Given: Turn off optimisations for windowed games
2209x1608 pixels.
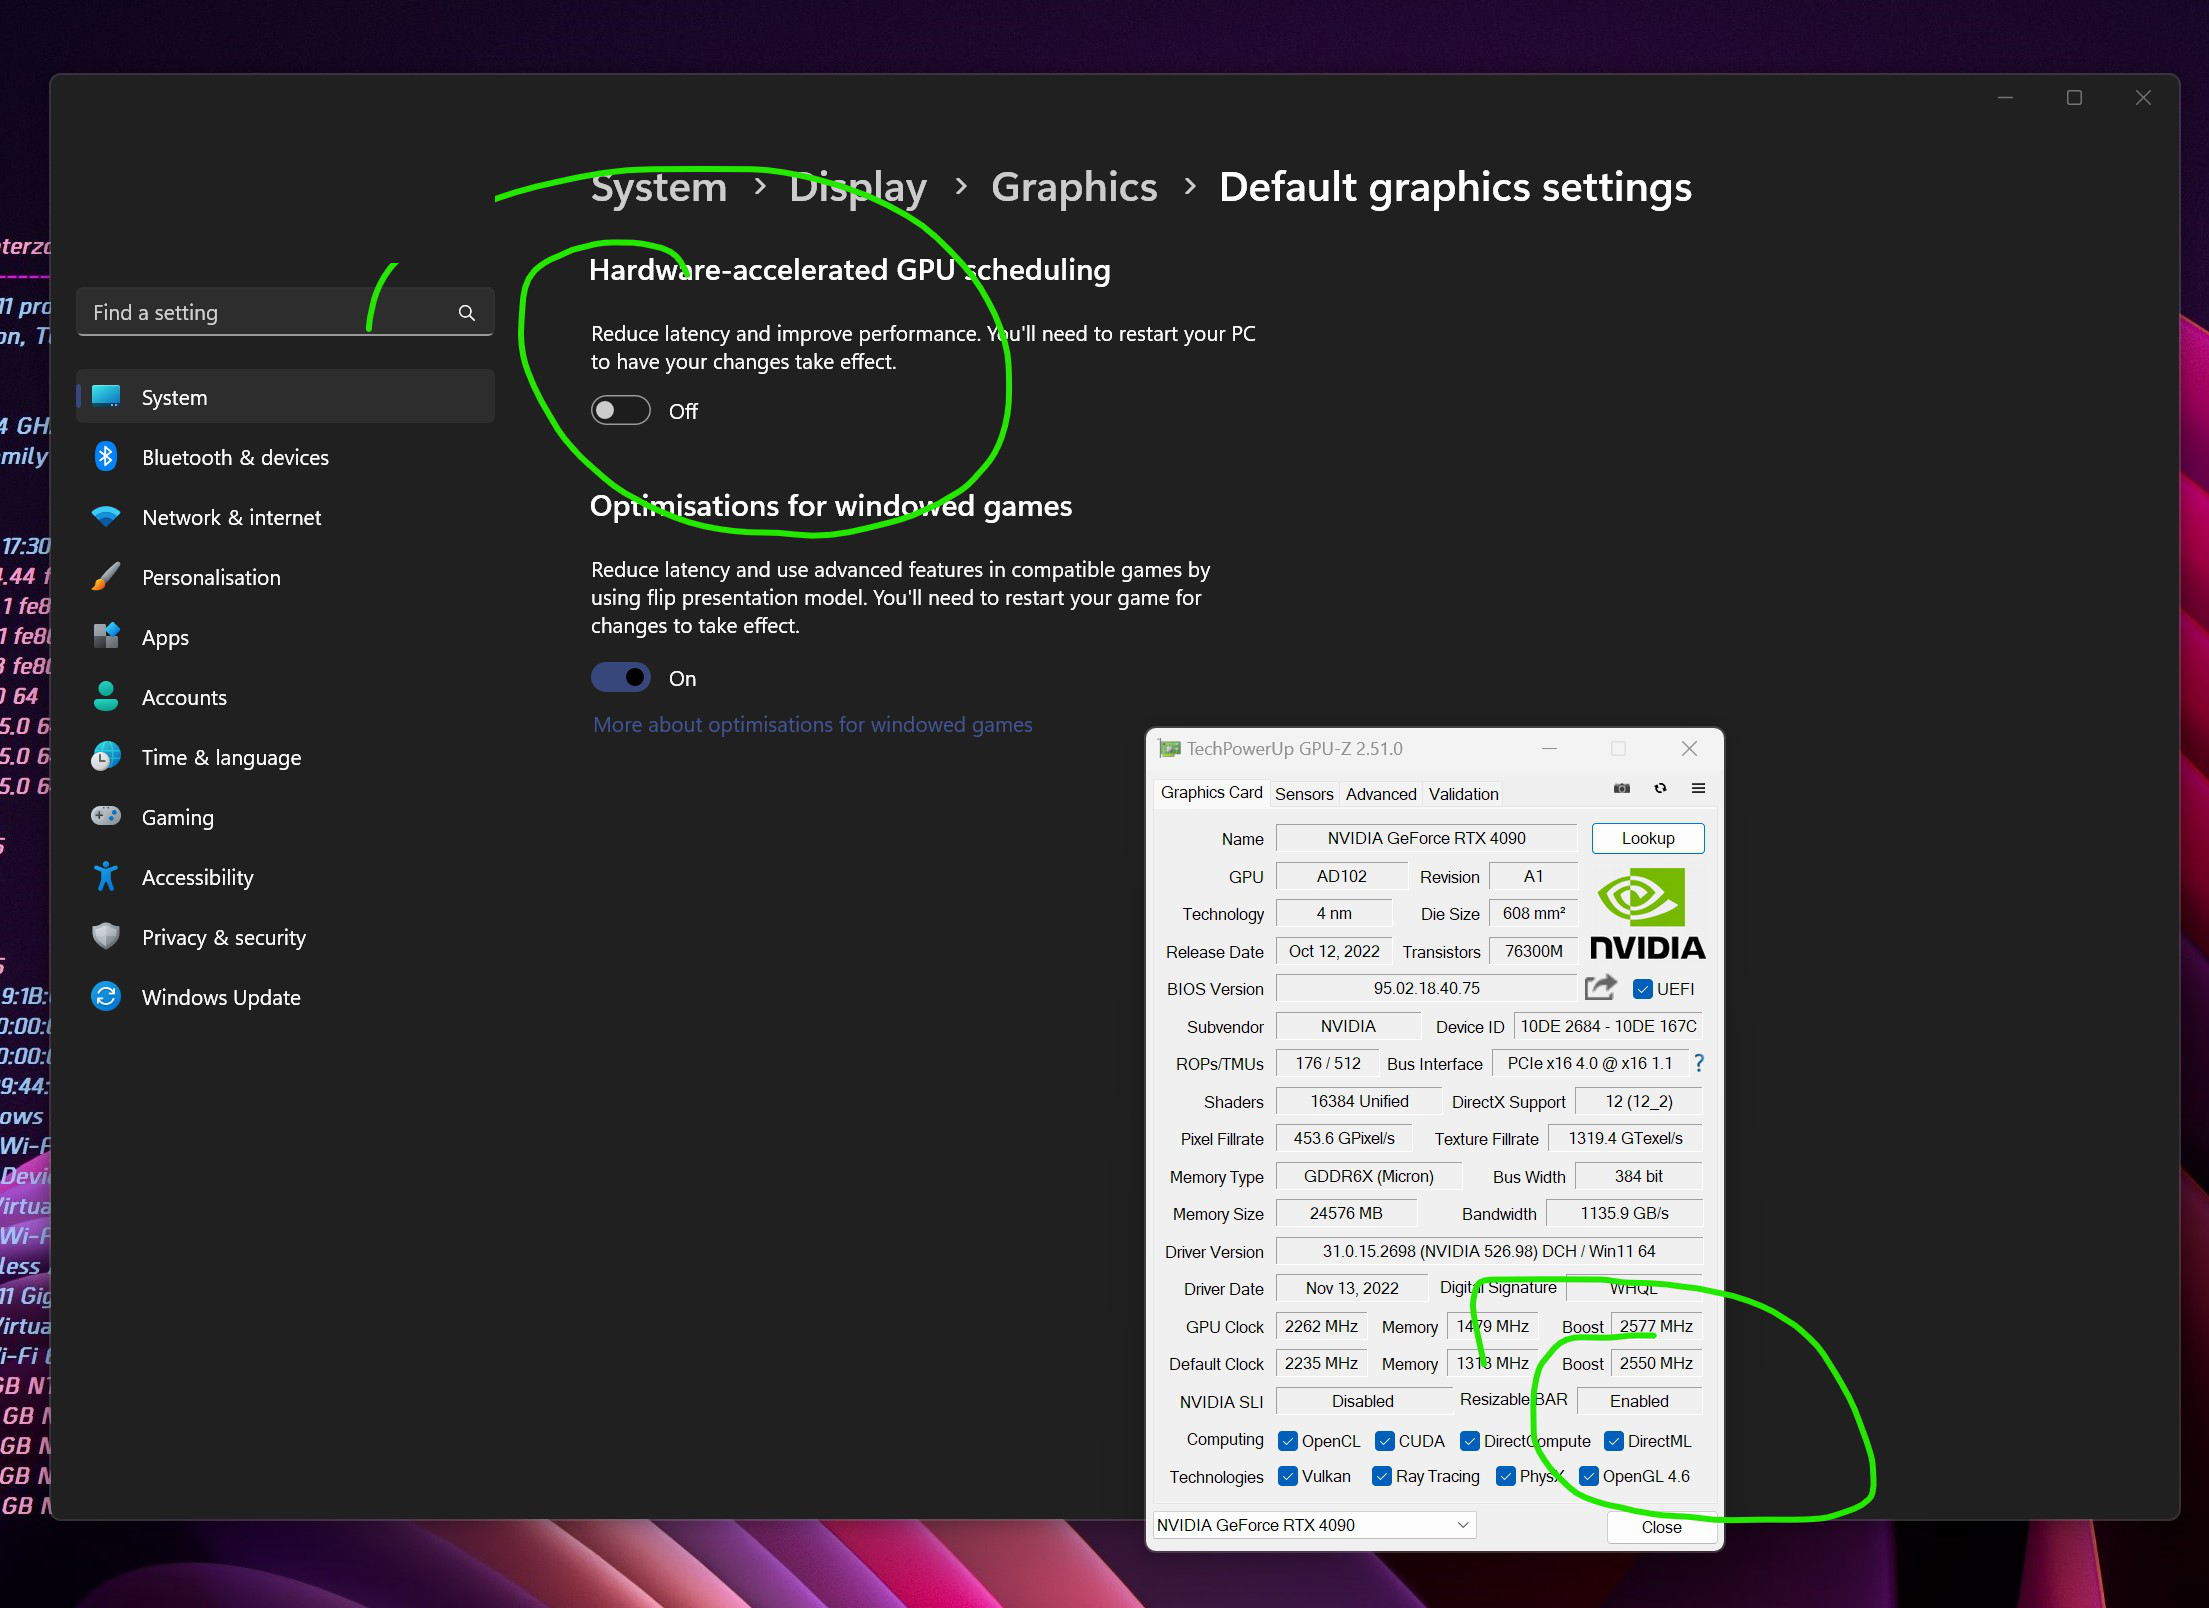Looking at the screenshot, I should tap(620, 677).
